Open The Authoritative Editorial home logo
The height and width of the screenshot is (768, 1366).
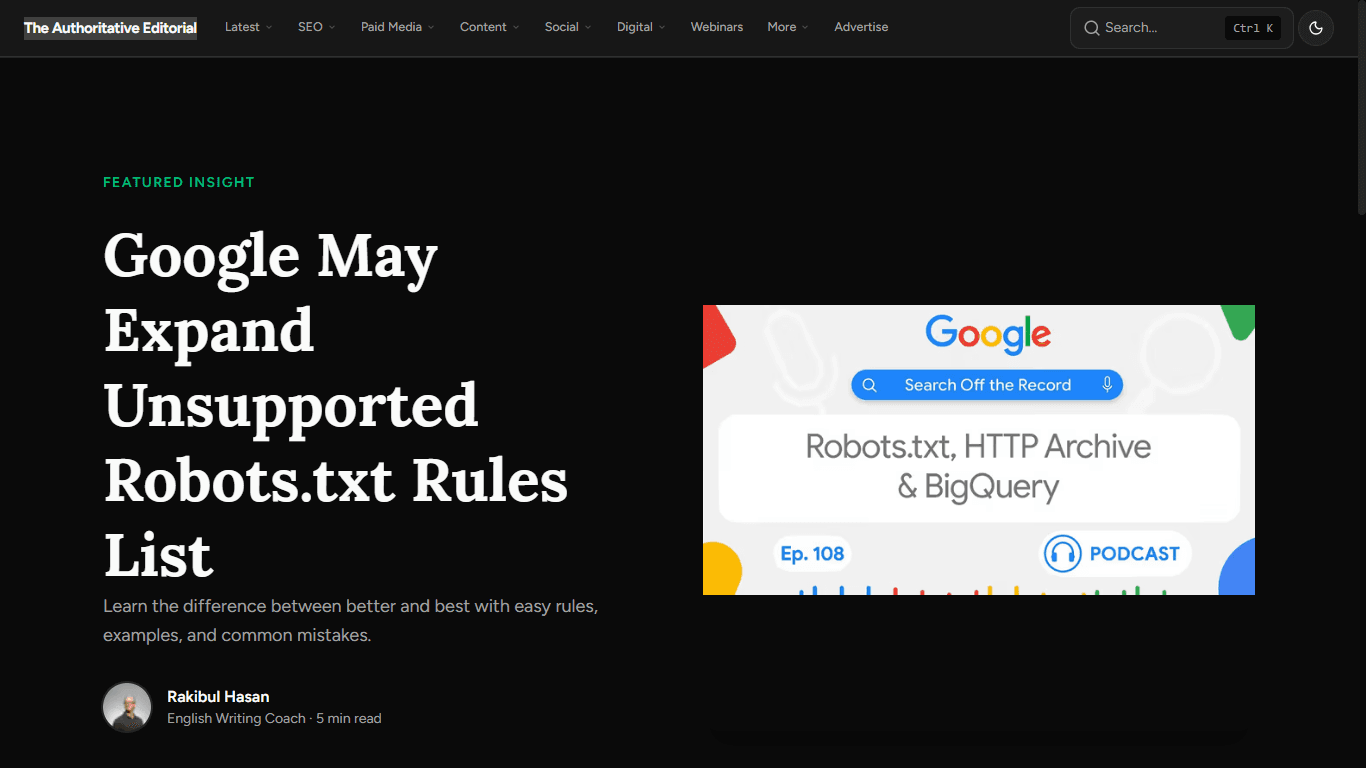[x=110, y=28]
